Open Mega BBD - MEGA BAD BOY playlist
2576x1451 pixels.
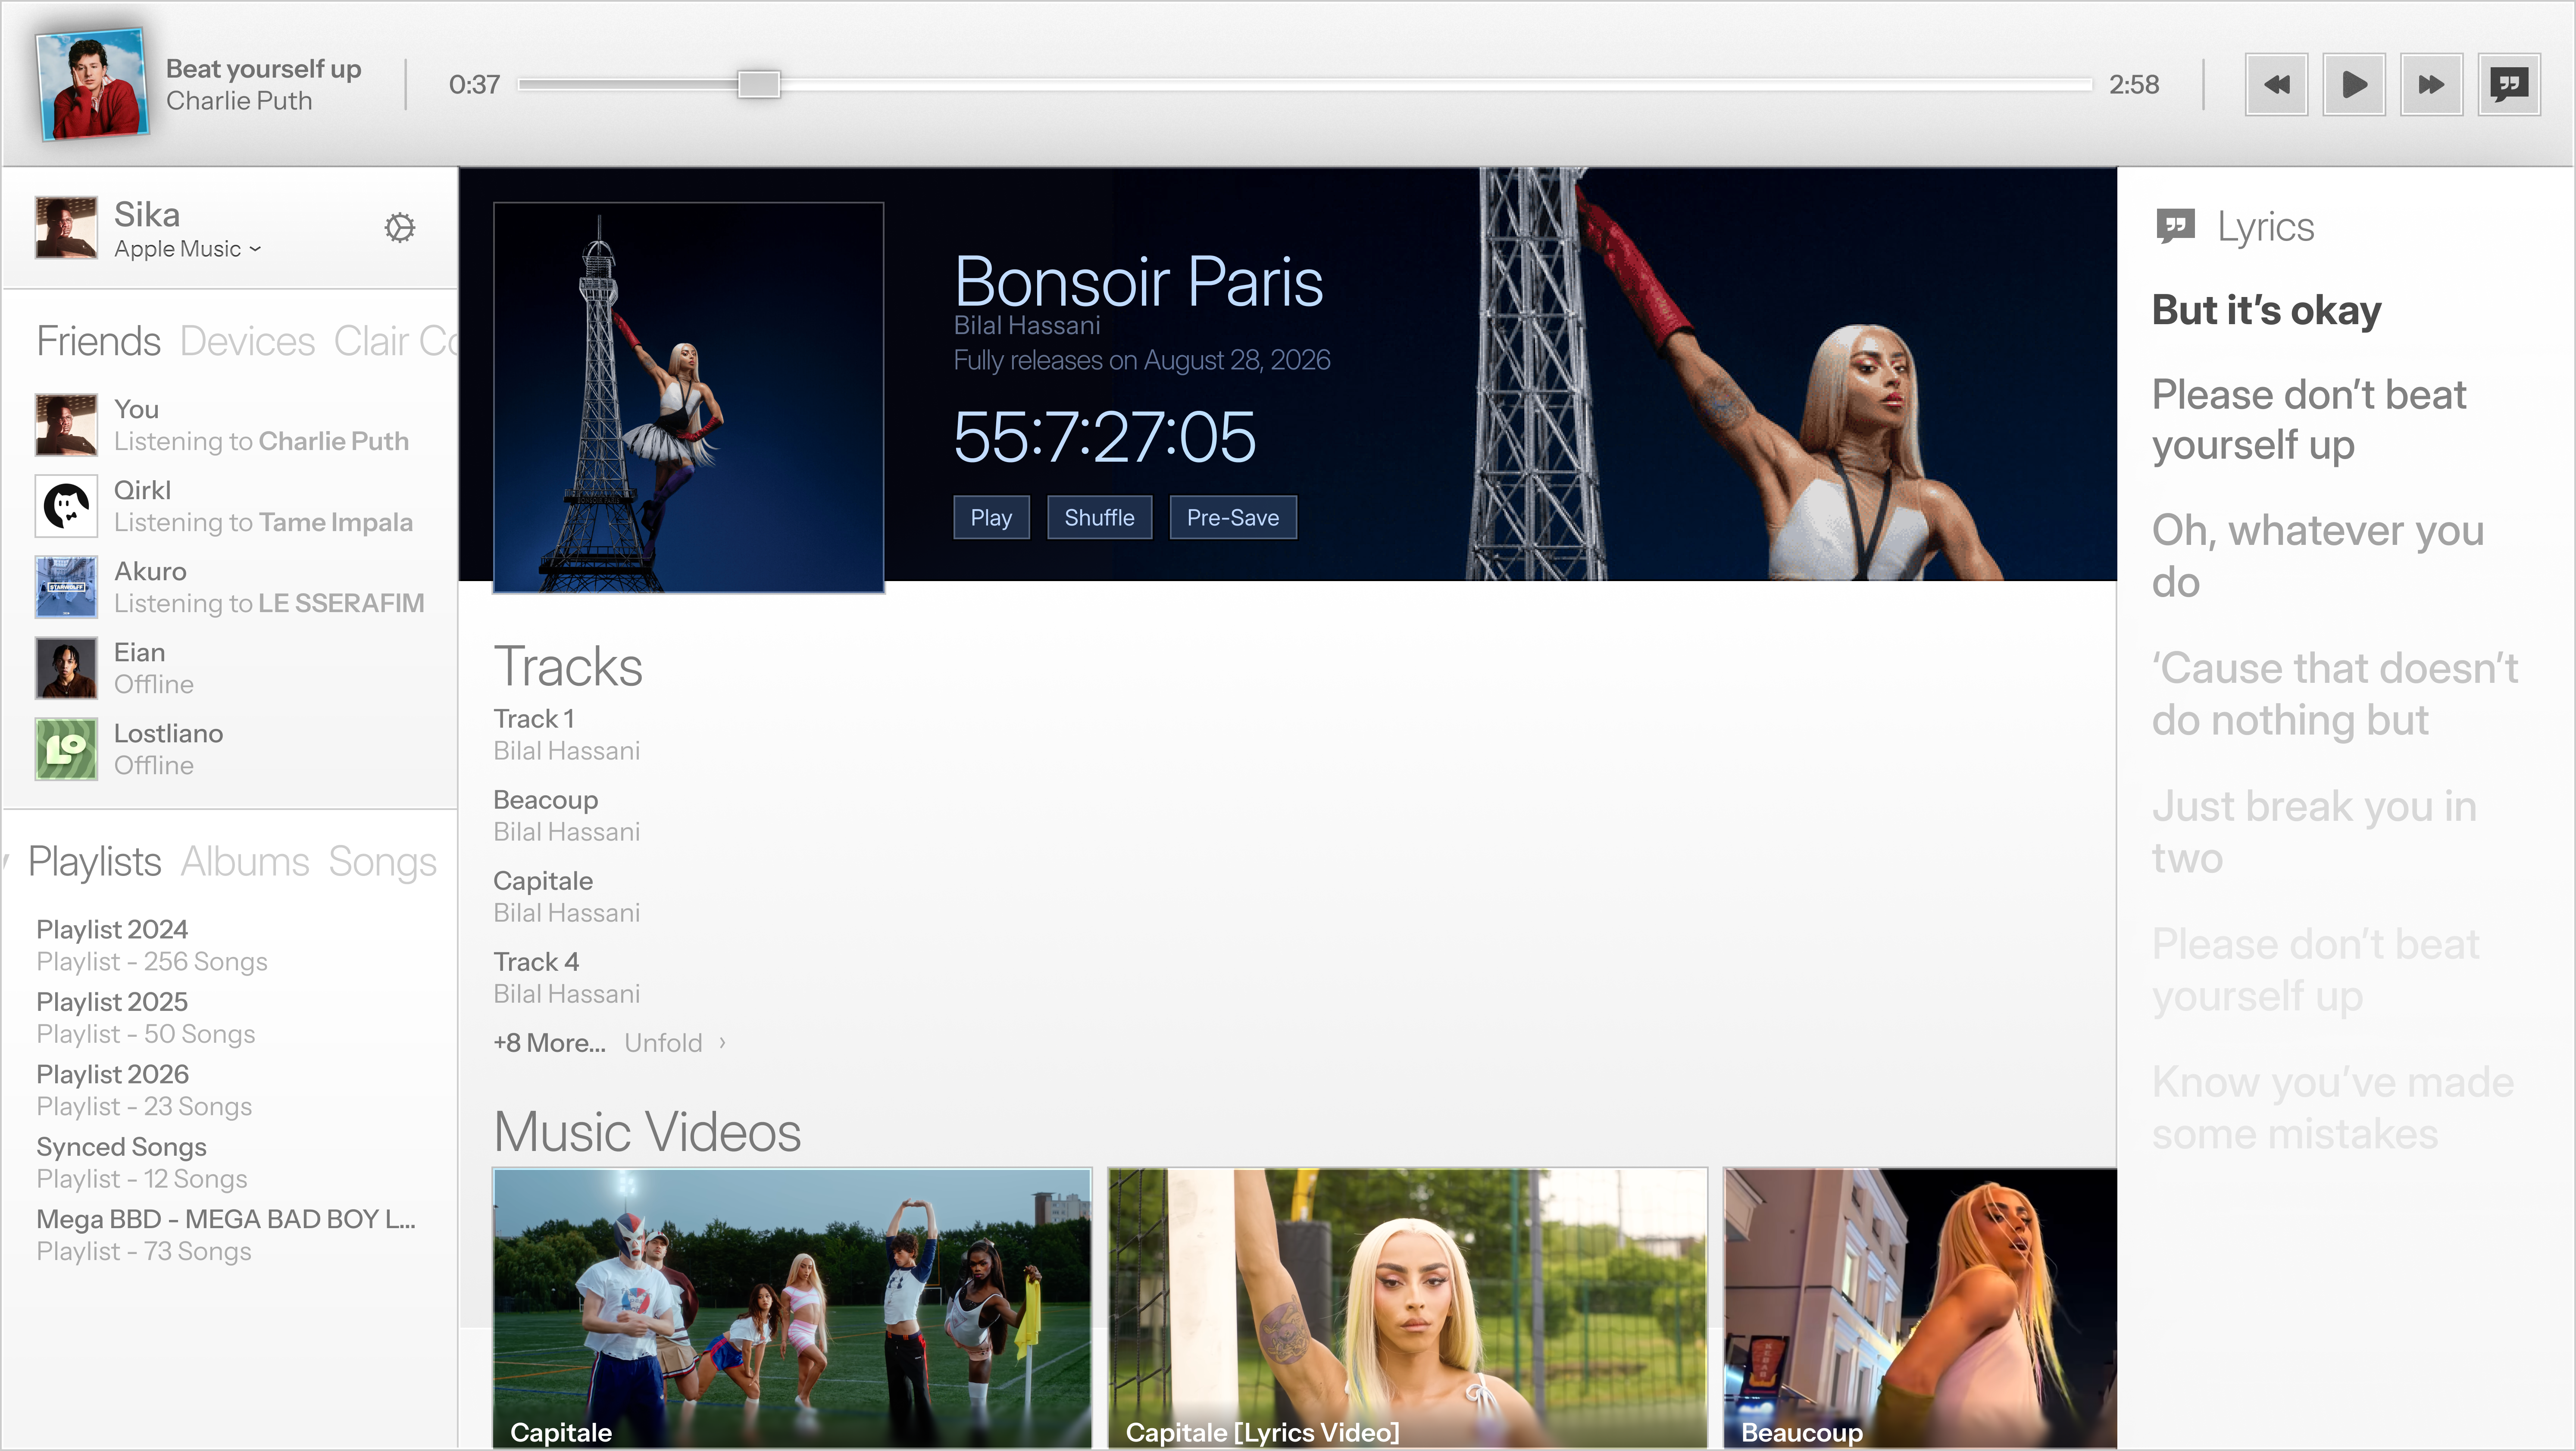[x=226, y=1235]
